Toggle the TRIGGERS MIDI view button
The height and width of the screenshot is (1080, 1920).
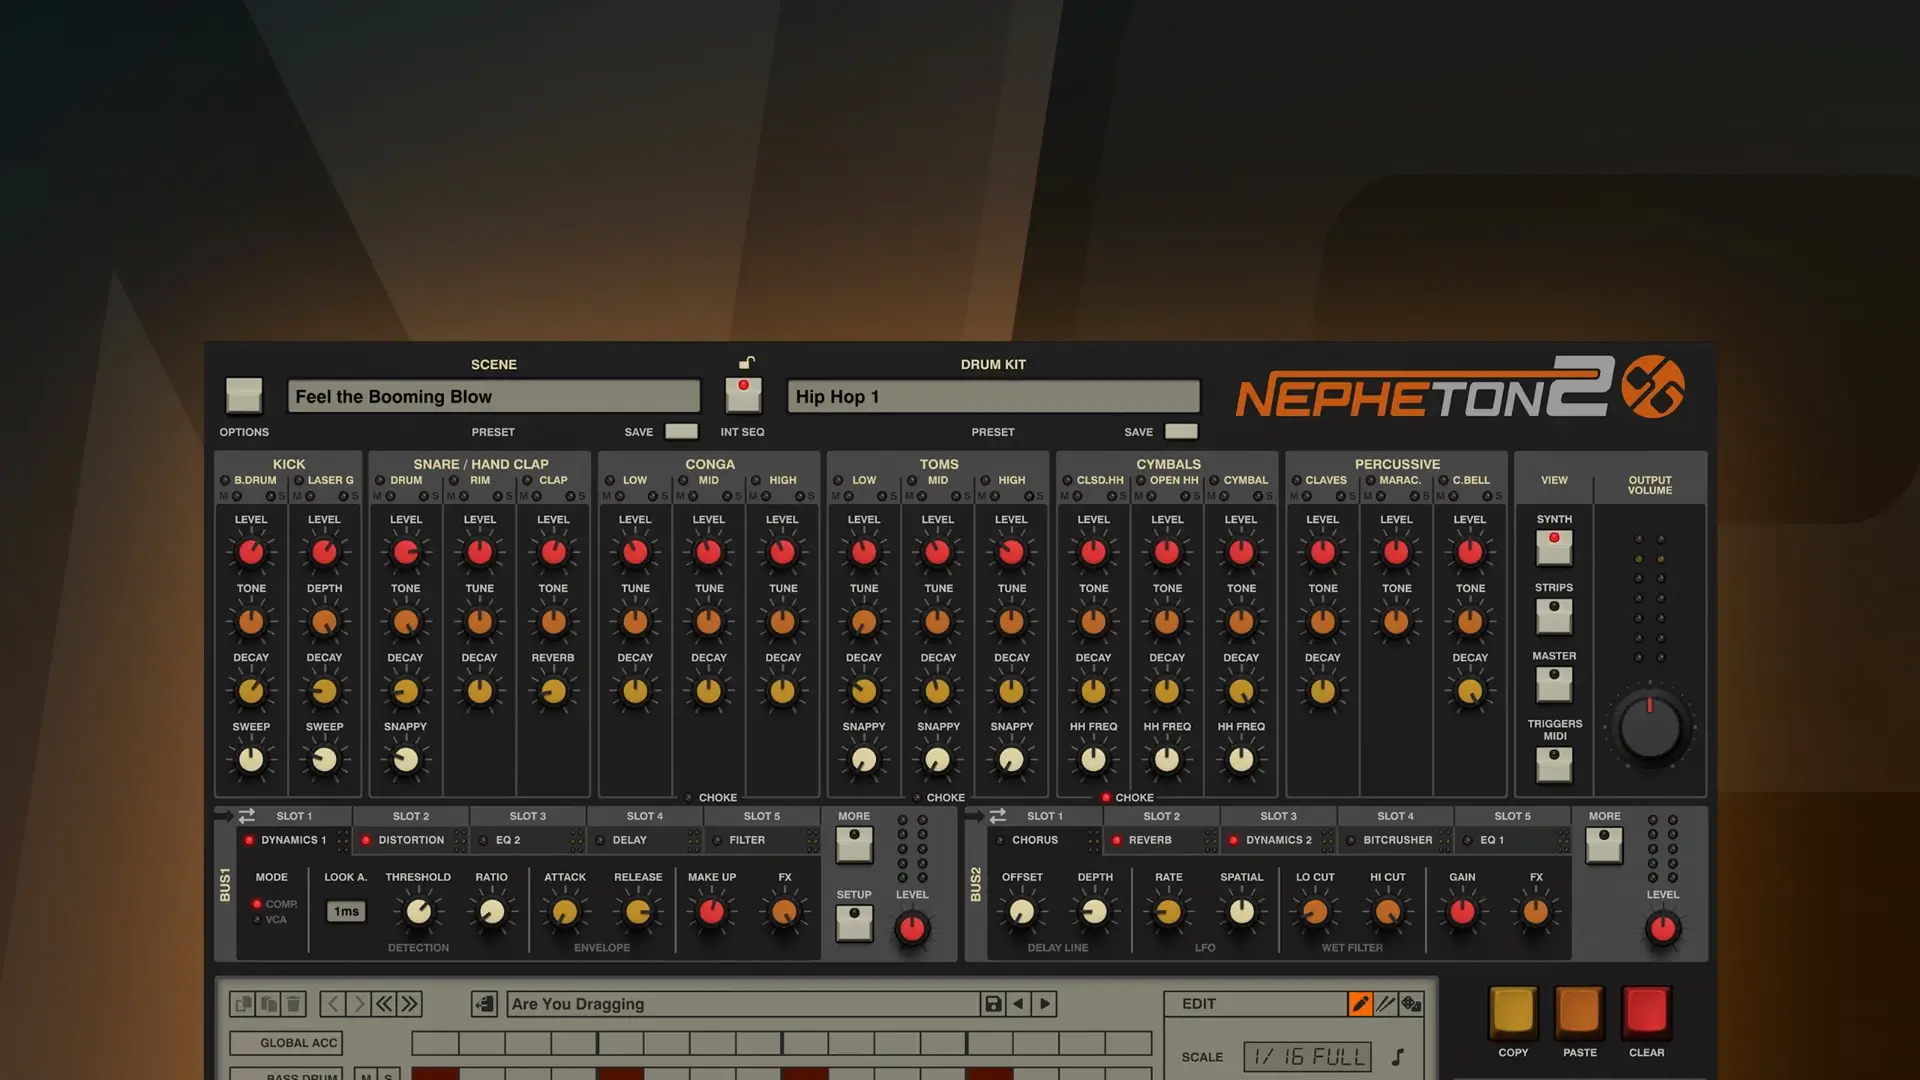1554,765
